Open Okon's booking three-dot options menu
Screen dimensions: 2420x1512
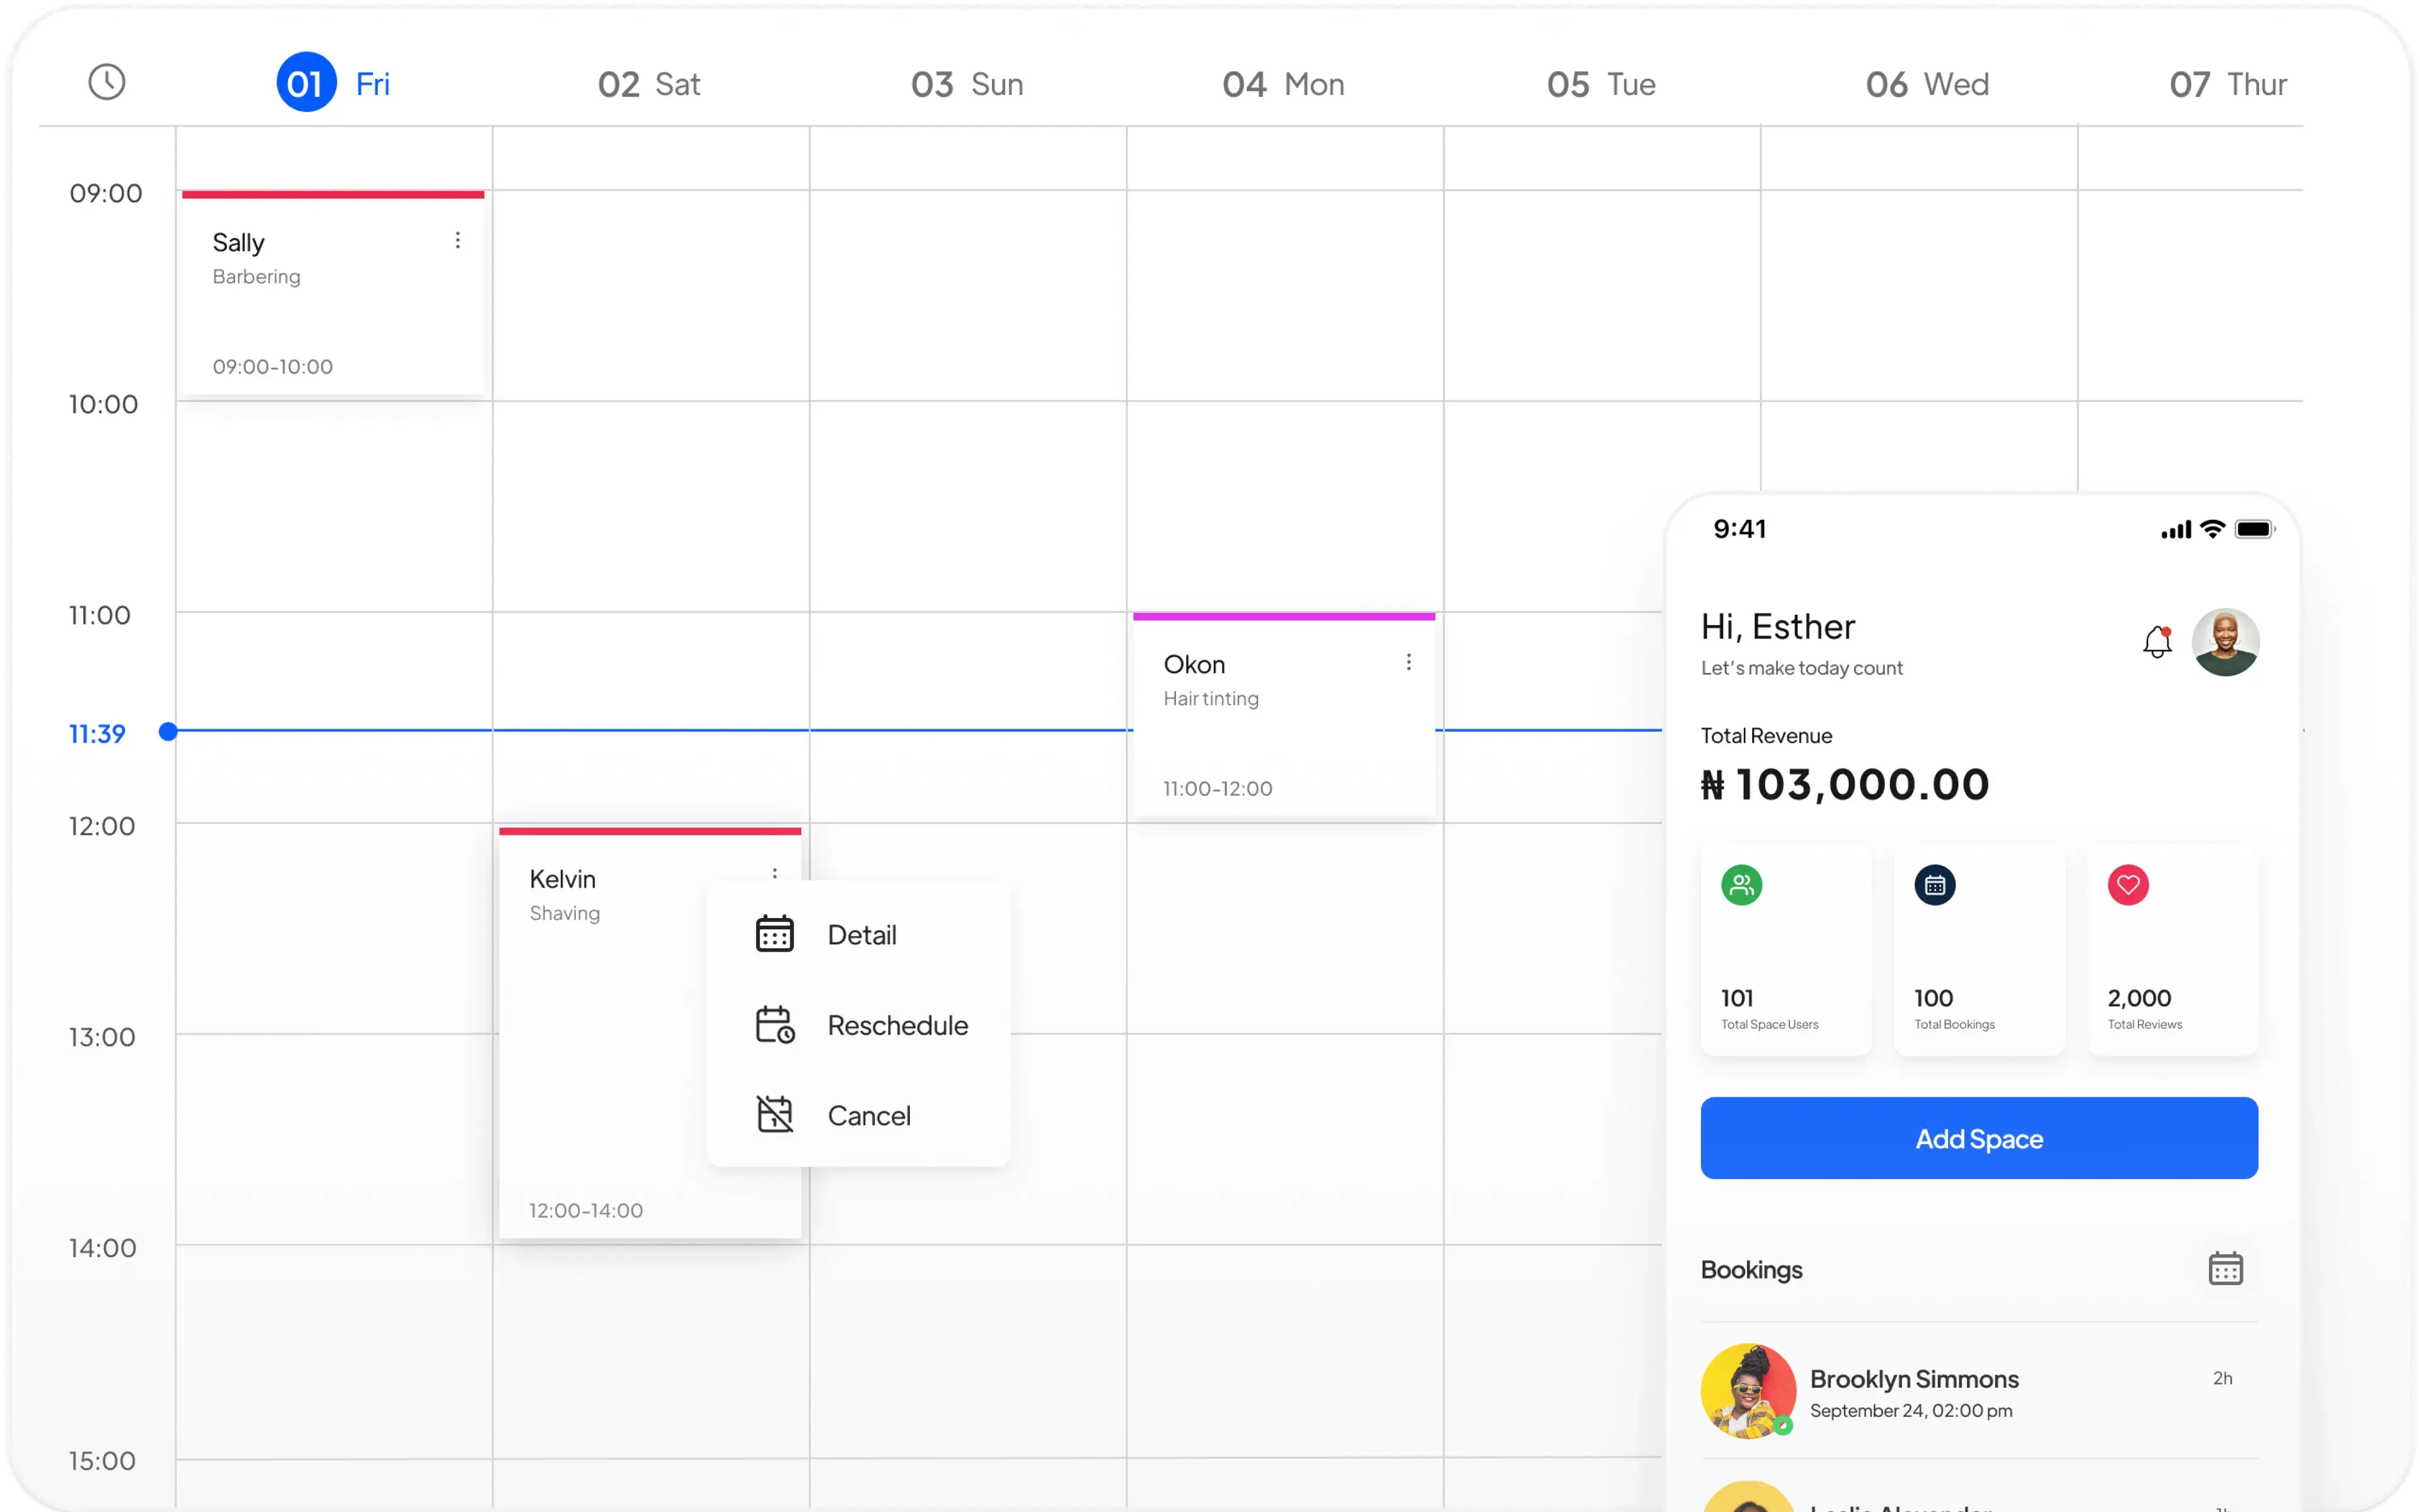coord(1408,662)
